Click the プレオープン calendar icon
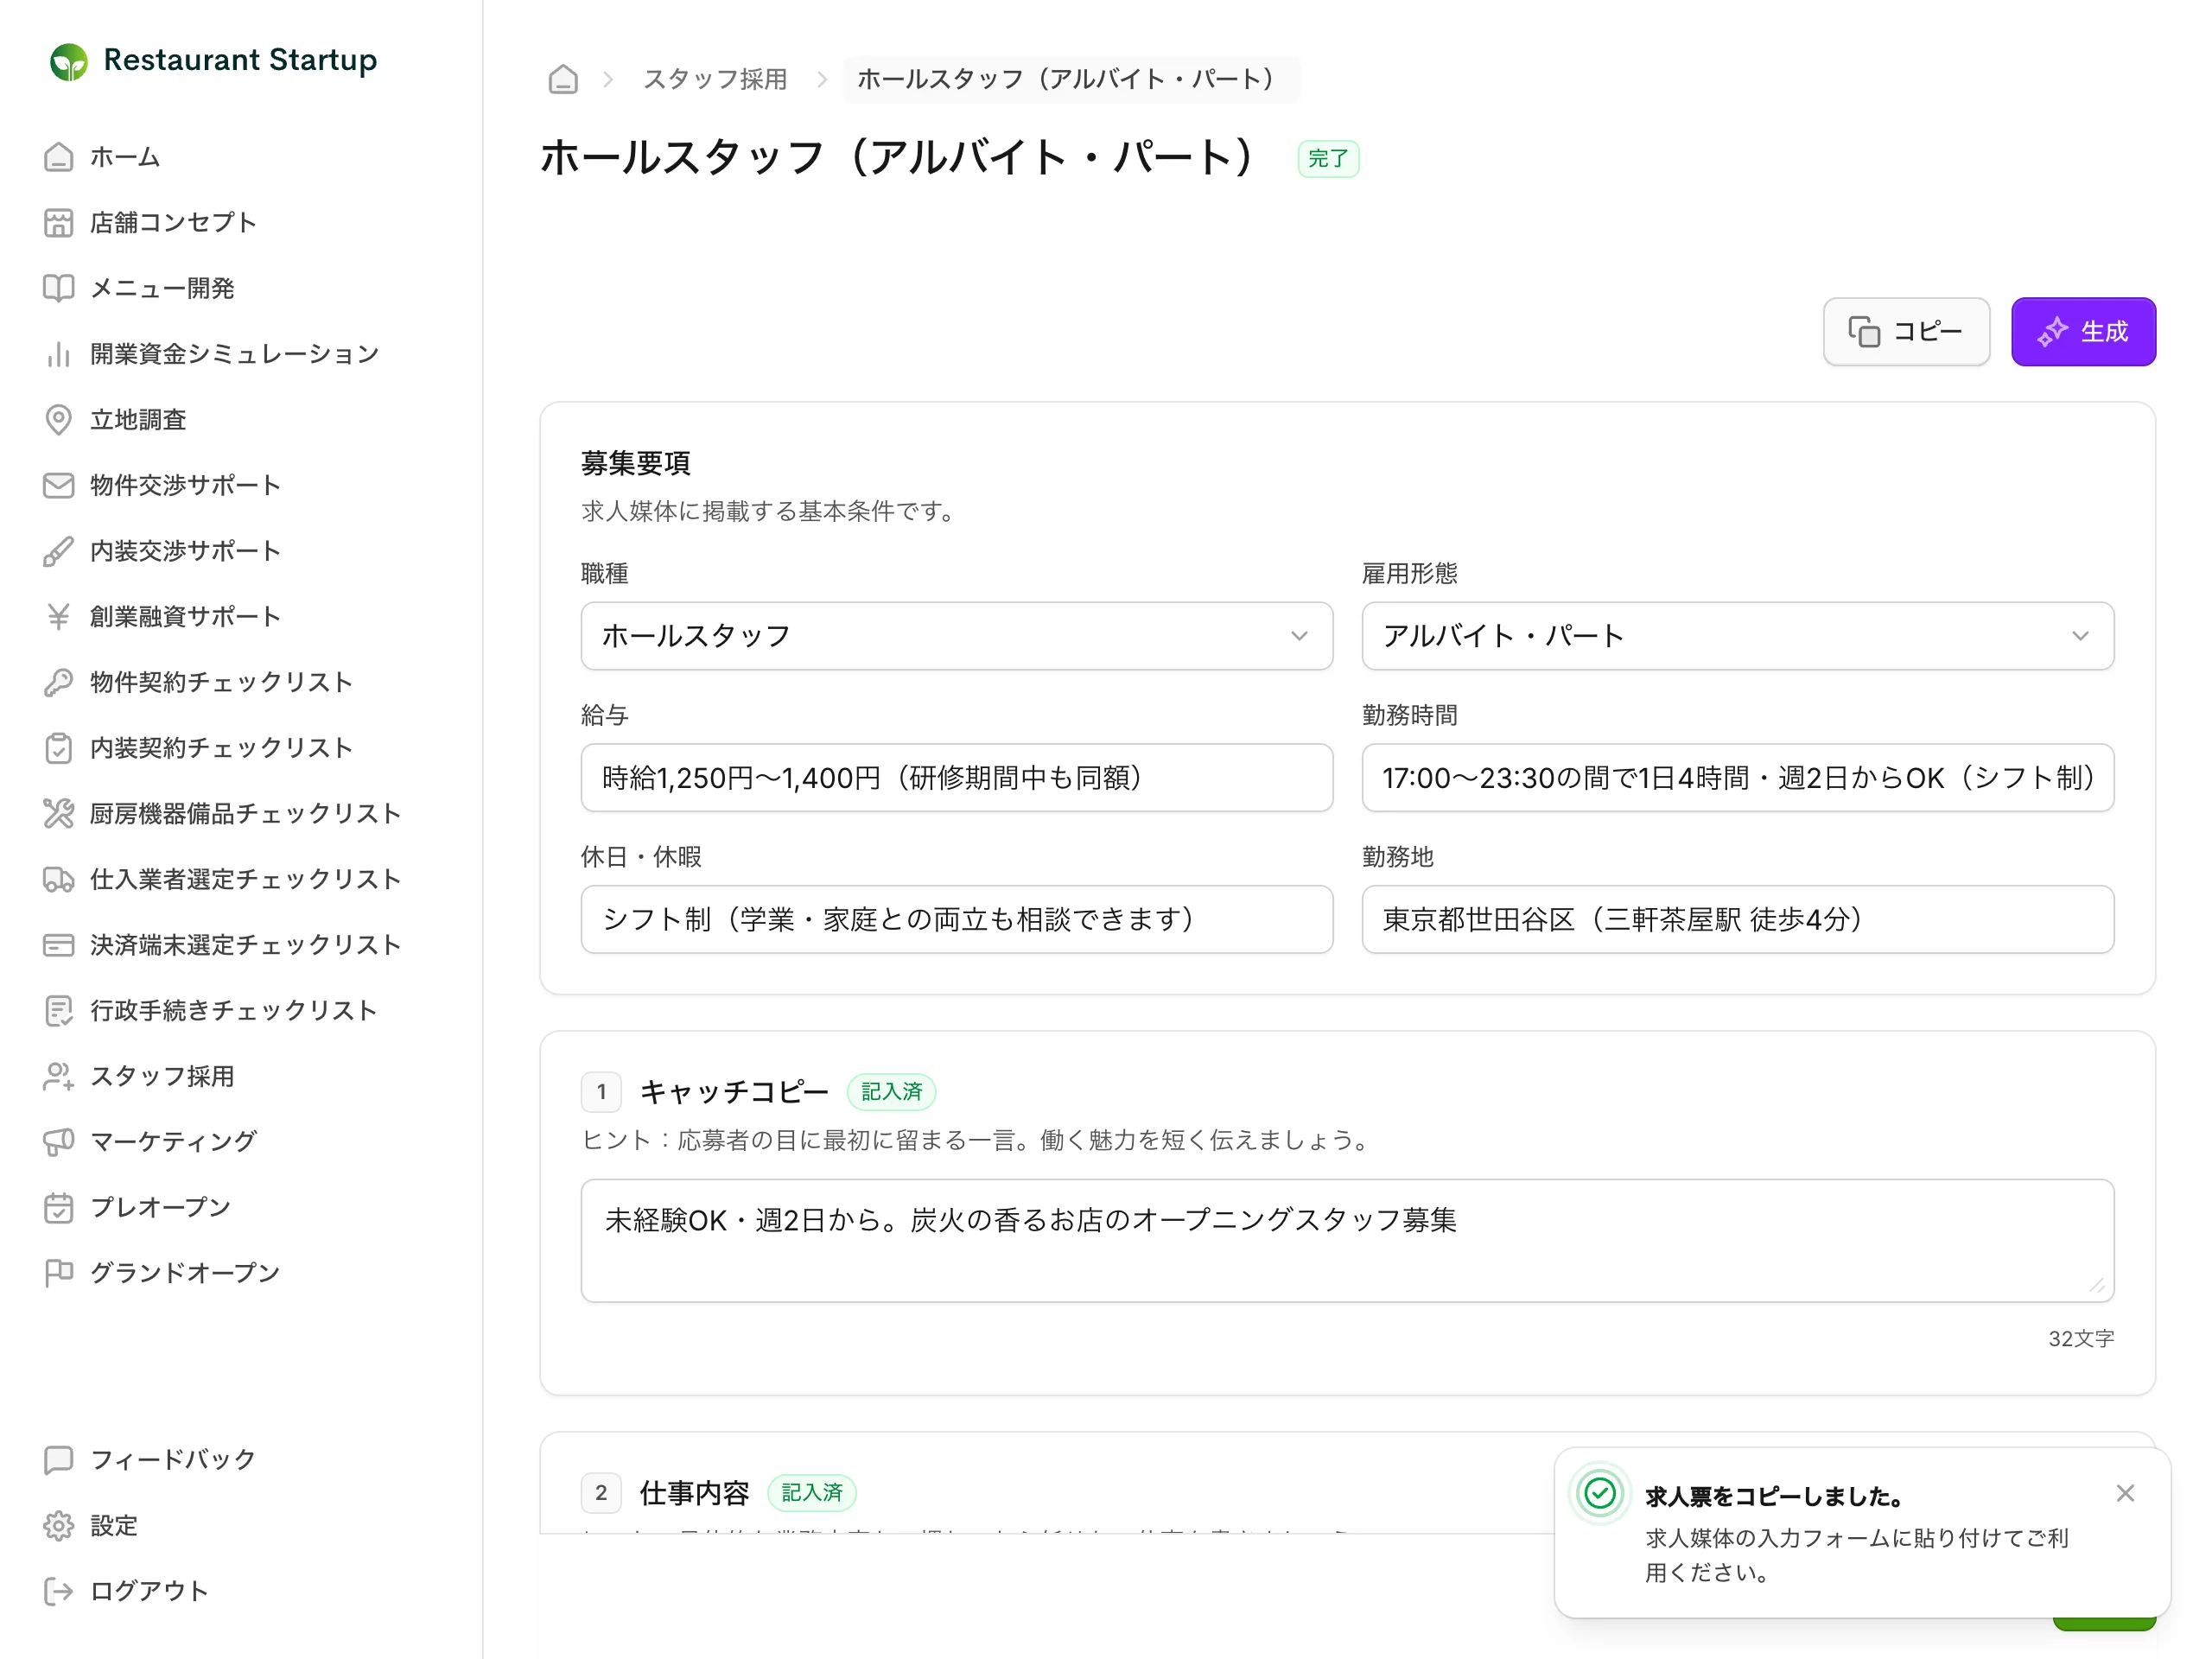This screenshot has height=1659, width=2212. 59,1208
